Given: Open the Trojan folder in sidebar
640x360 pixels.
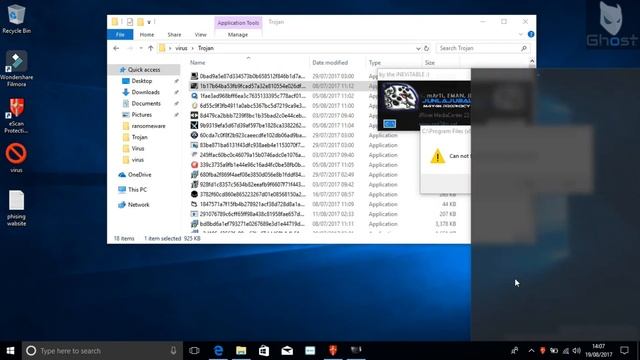Looking at the screenshot, I should [139, 137].
